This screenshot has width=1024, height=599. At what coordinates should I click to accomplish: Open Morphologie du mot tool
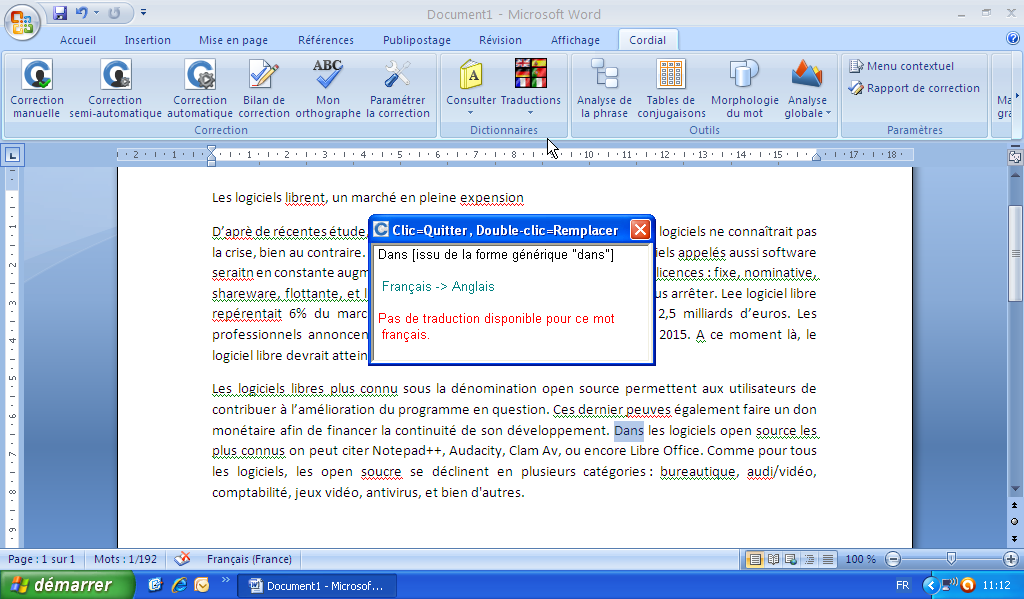pos(744,89)
